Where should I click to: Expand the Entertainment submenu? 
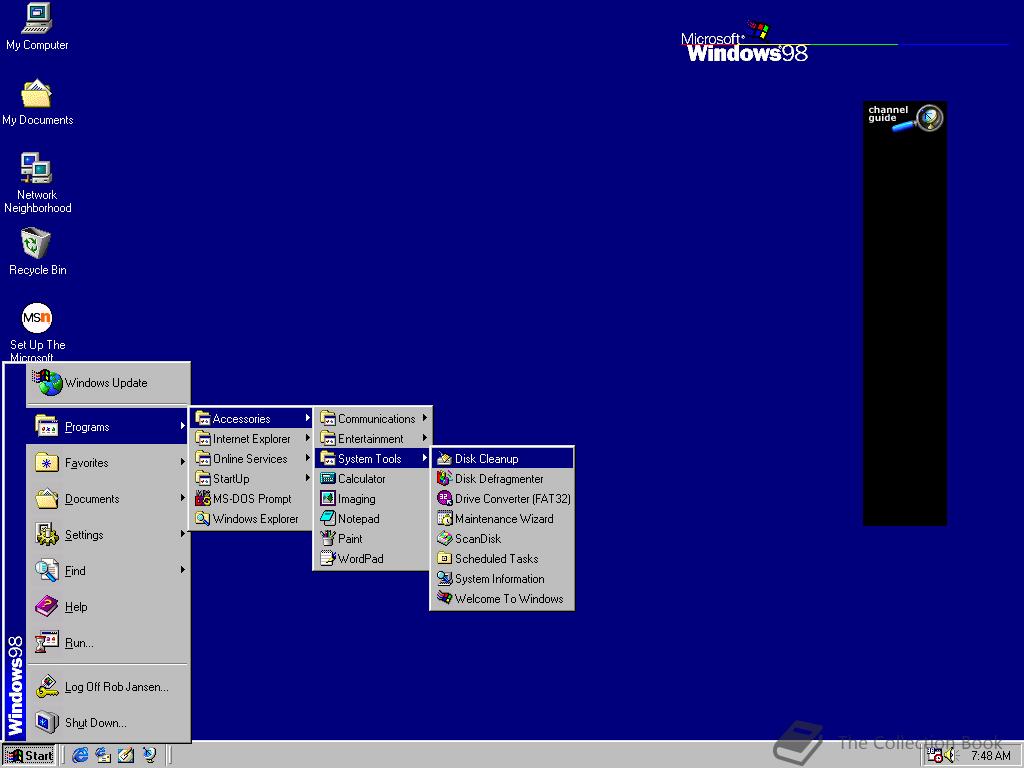(370, 439)
